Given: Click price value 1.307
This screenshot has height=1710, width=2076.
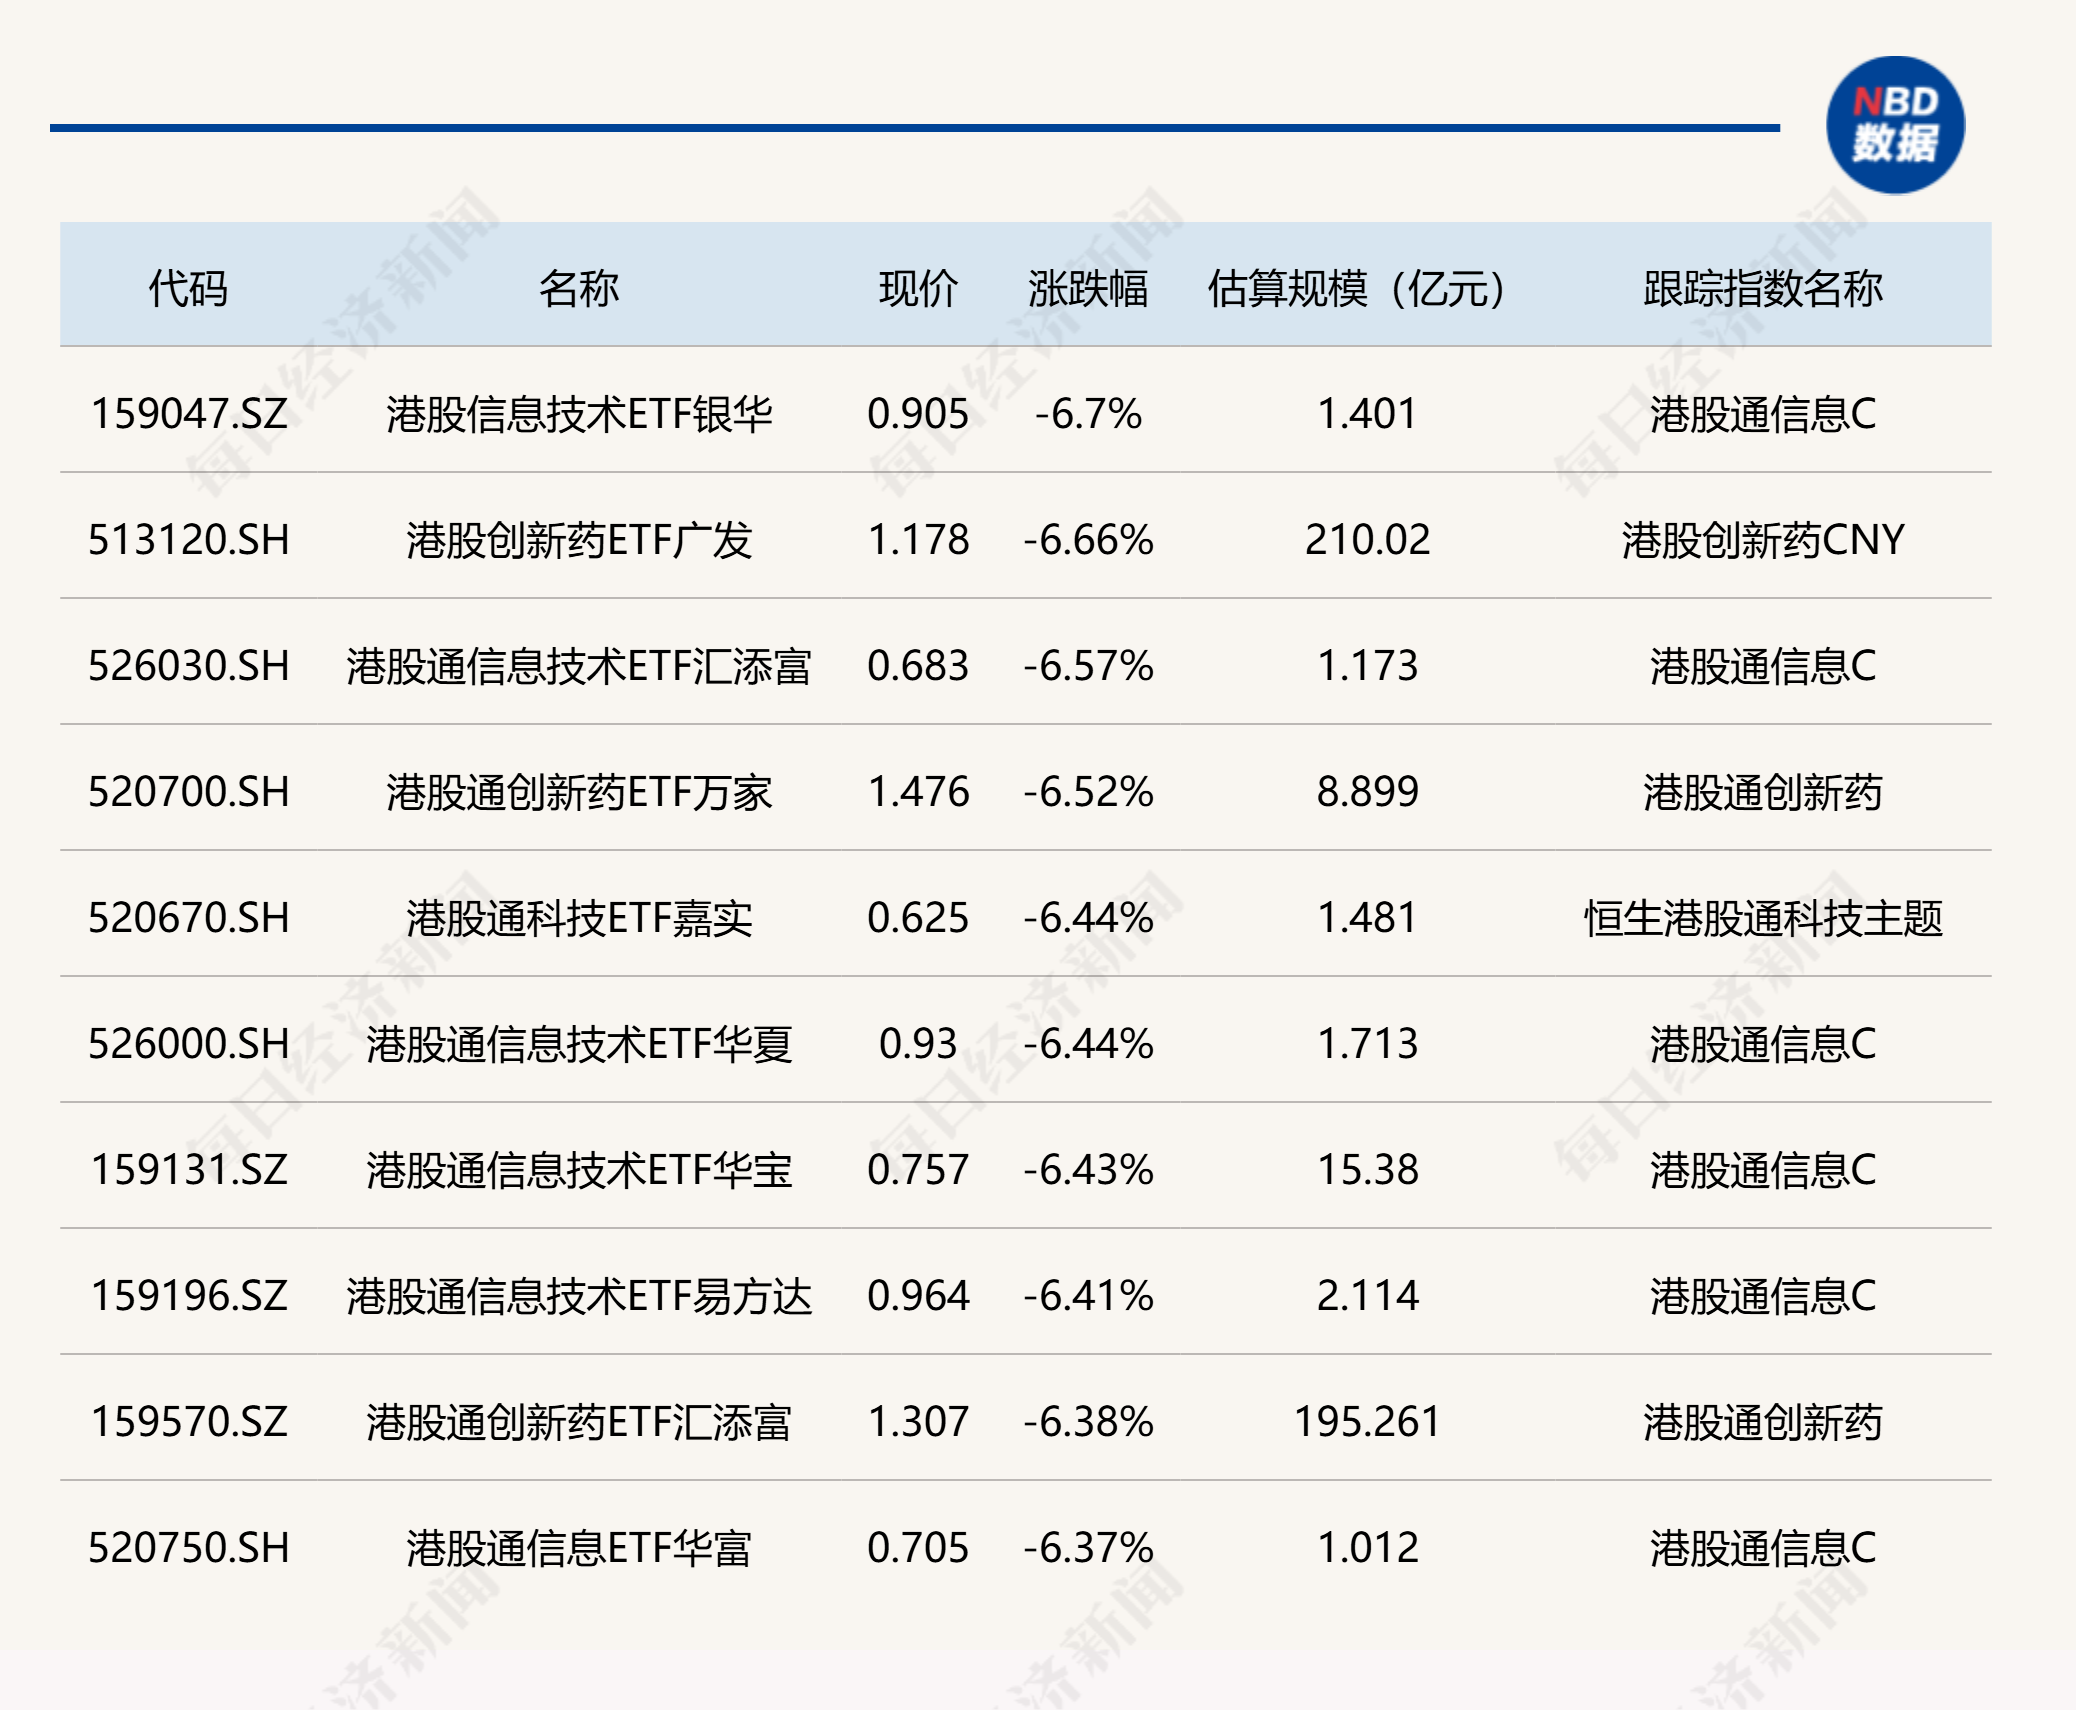Looking at the screenshot, I should 918,1422.
